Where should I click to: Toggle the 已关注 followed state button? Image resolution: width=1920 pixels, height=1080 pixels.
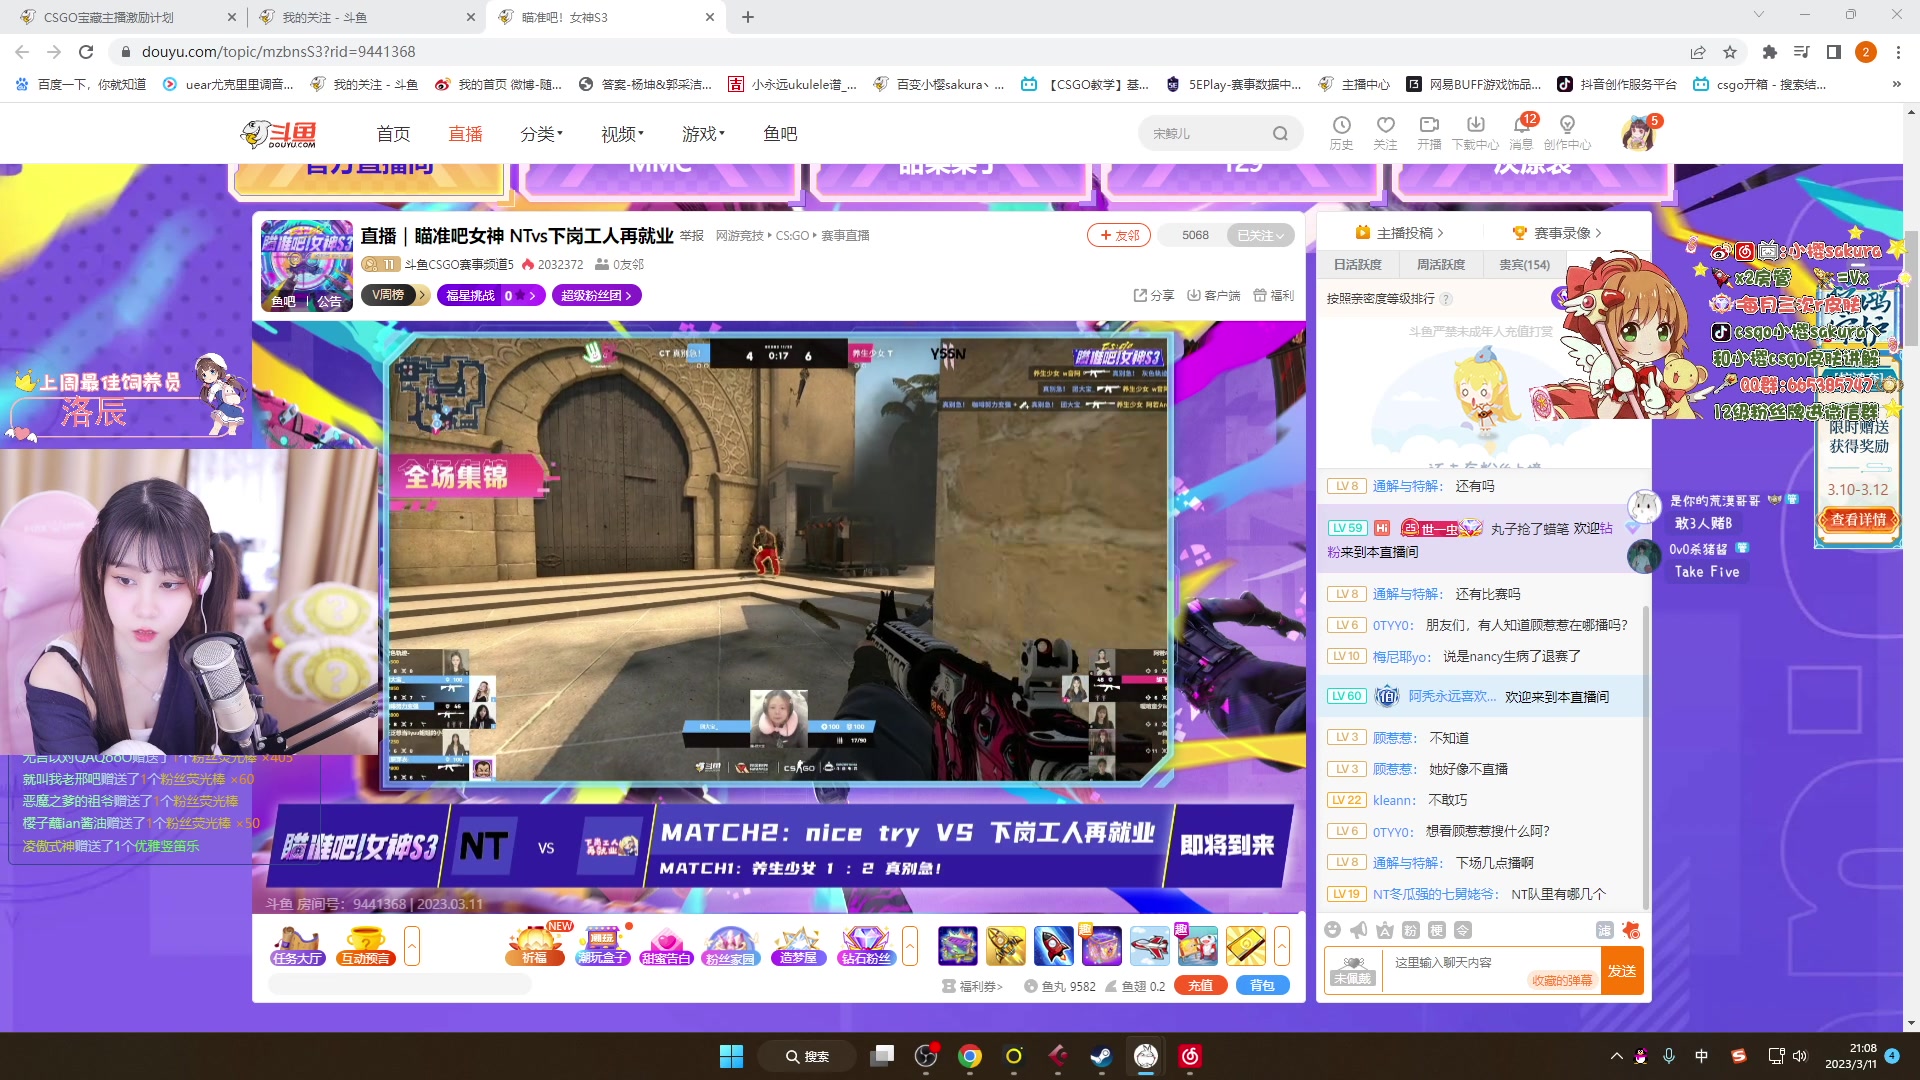tap(1260, 235)
